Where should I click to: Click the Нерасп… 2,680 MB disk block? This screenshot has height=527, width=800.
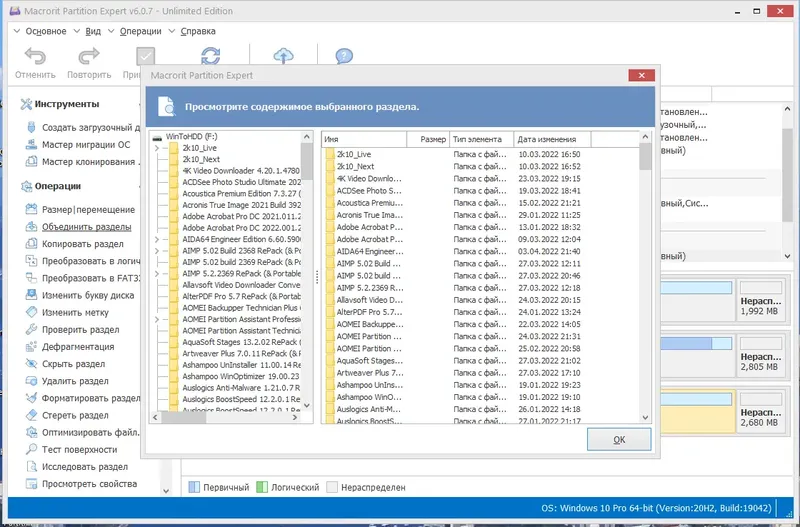[x=761, y=411]
